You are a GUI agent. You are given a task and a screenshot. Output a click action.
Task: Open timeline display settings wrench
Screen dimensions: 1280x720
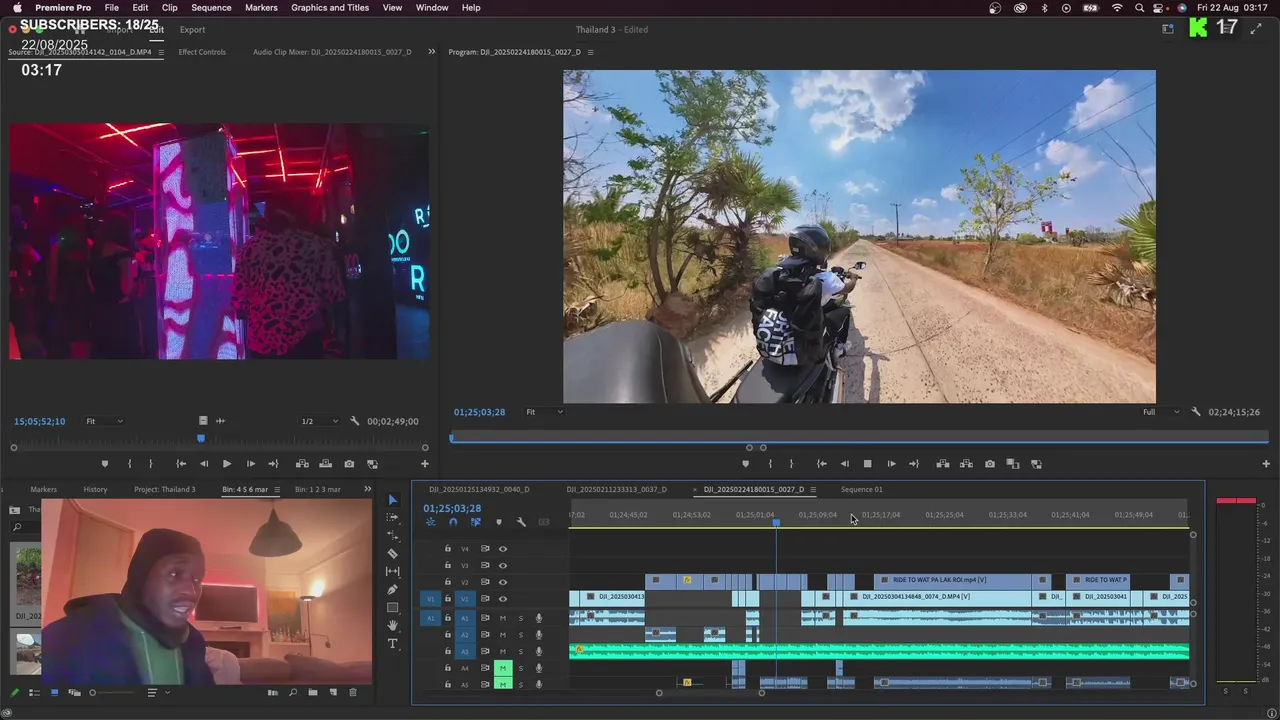pos(521,522)
